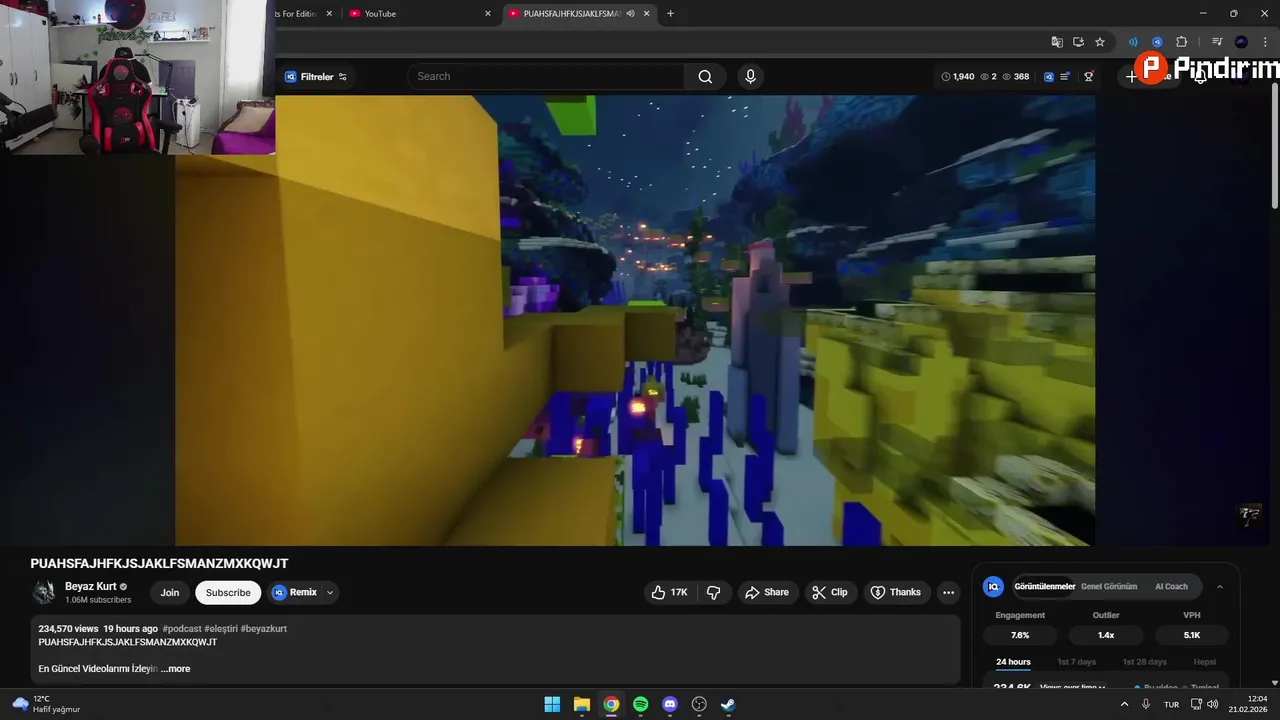Open the volume control in system tray
The image size is (1280, 720).
(x=1213, y=704)
